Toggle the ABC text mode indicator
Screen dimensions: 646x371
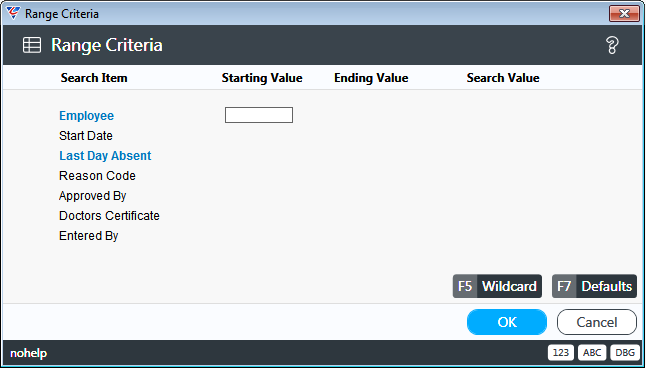pyautogui.click(x=592, y=352)
